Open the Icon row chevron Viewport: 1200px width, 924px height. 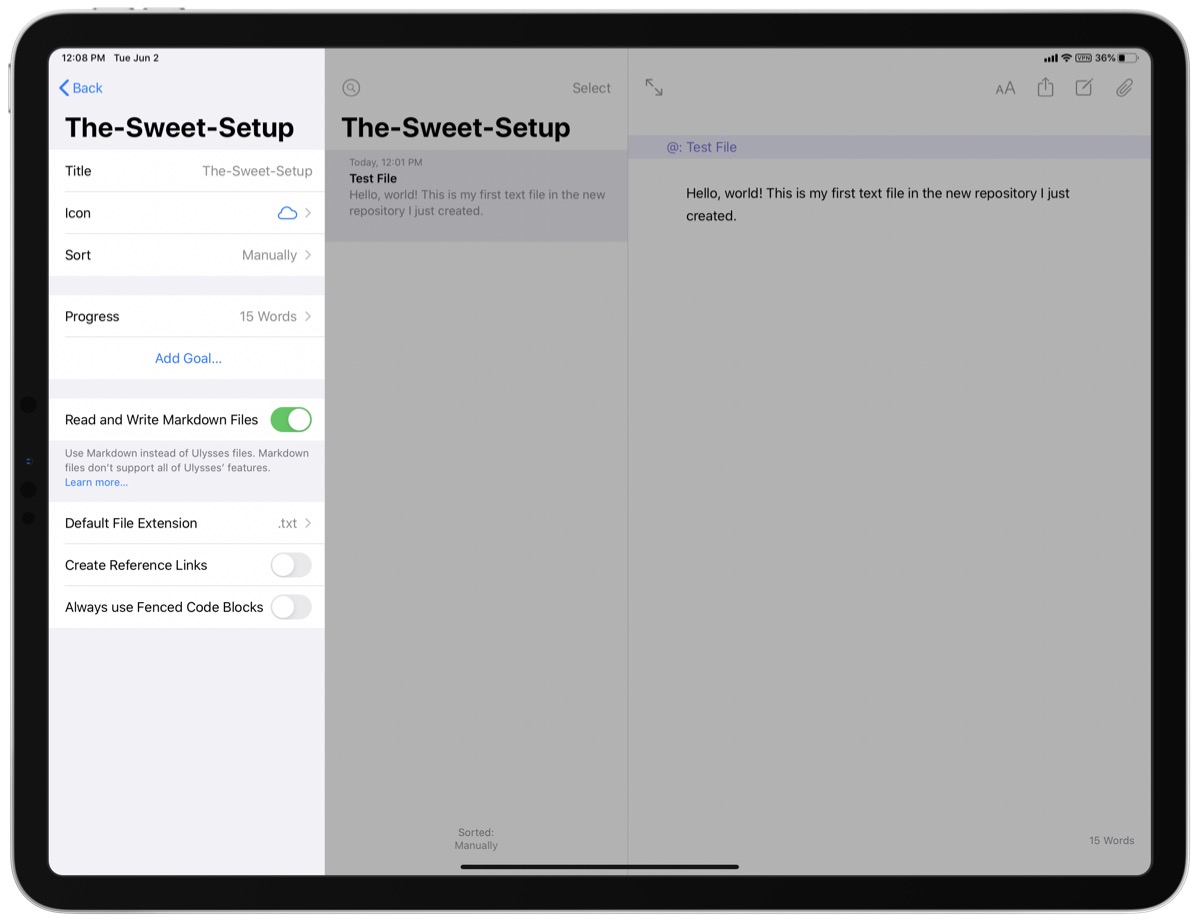tap(308, 213)
